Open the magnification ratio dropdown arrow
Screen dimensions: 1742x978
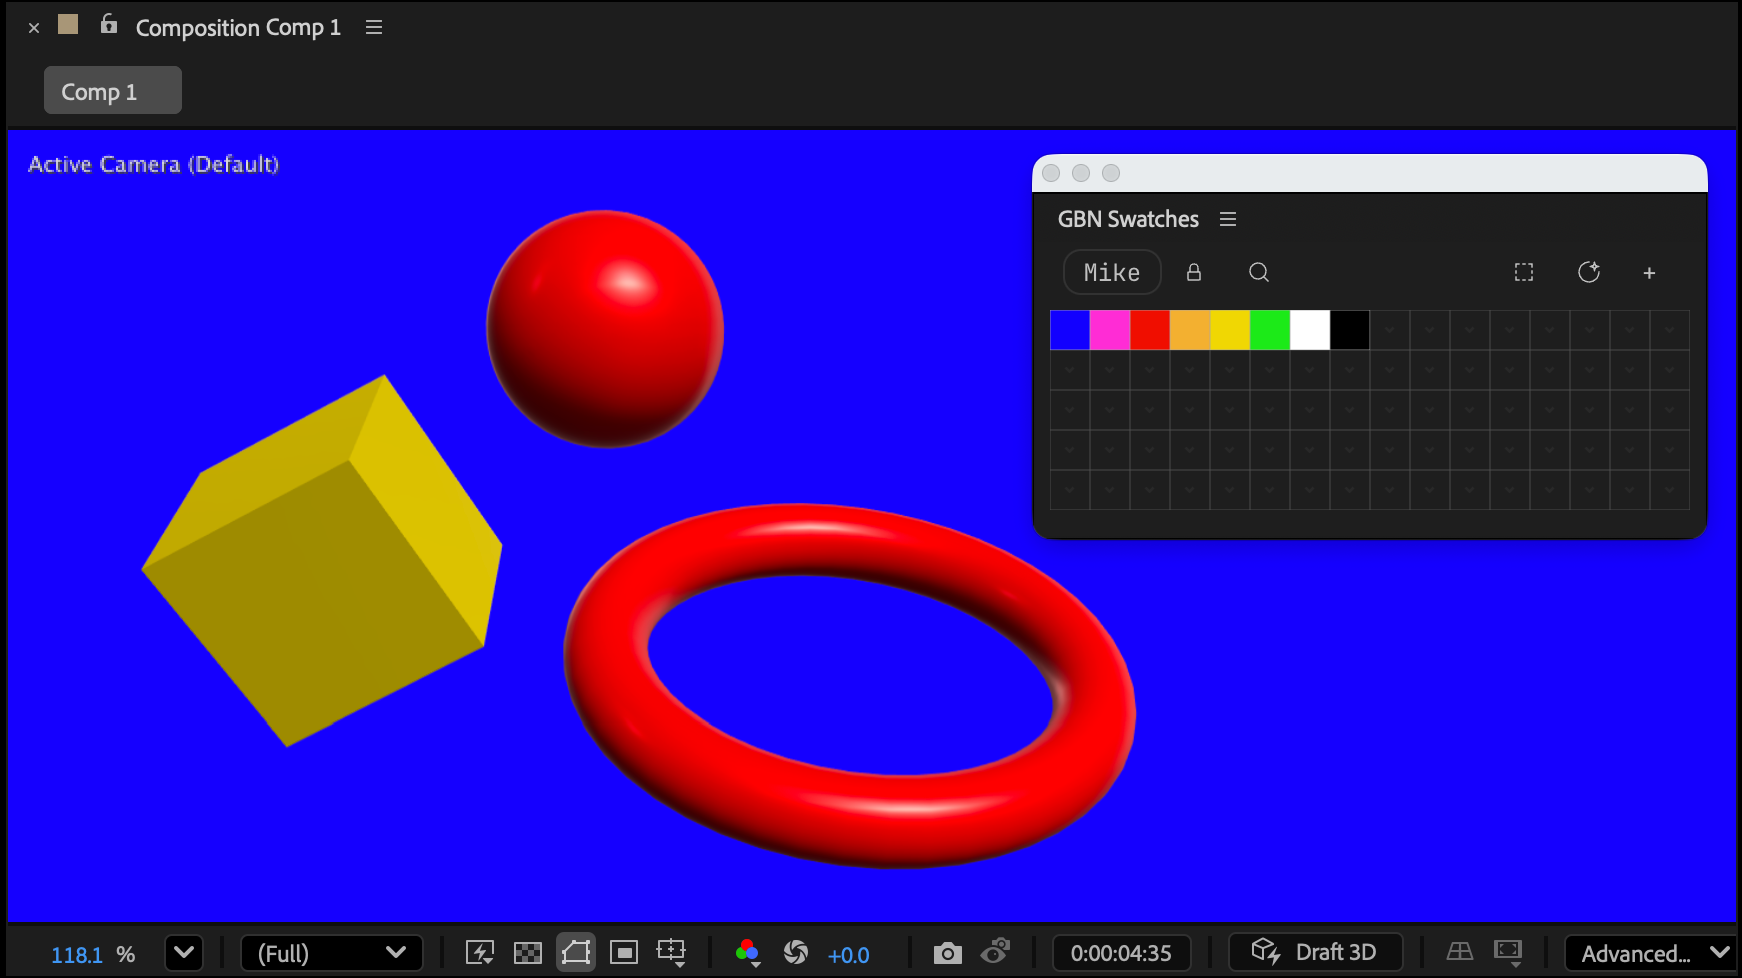pyautogui.click(x=184, y=953)
